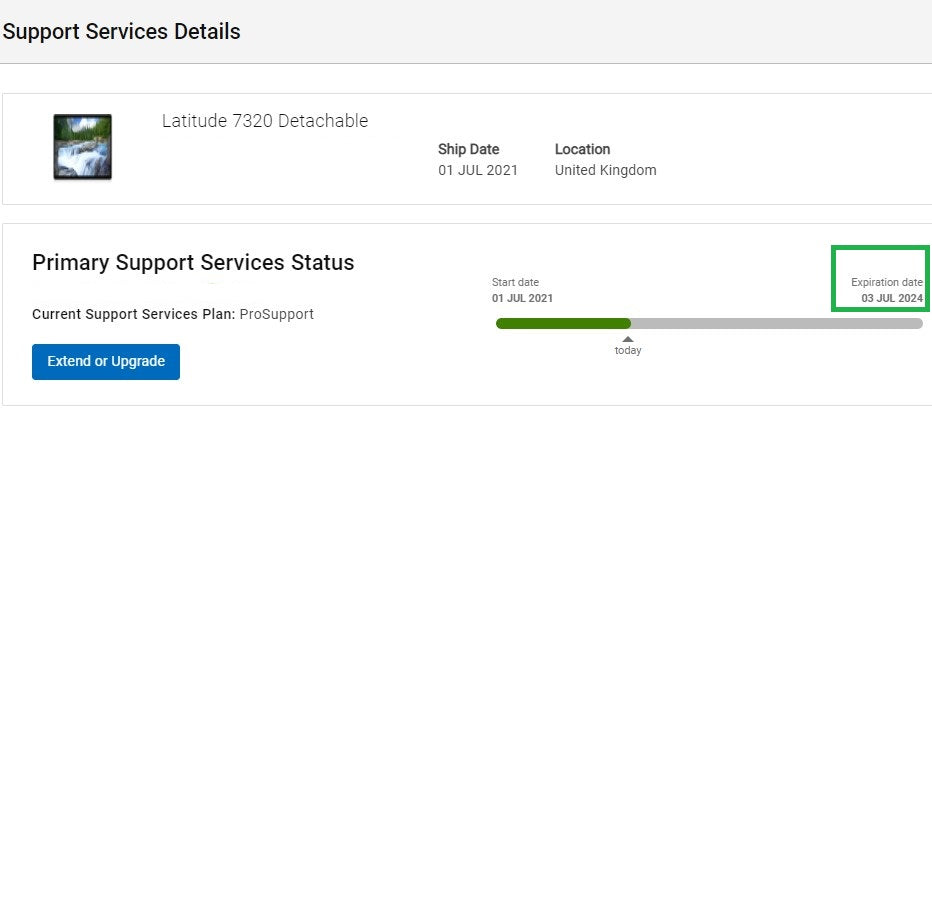Click the Support Services Details page heading
Image resolution: width=932 pixels, height=920 pixels.
coord(121,31)
